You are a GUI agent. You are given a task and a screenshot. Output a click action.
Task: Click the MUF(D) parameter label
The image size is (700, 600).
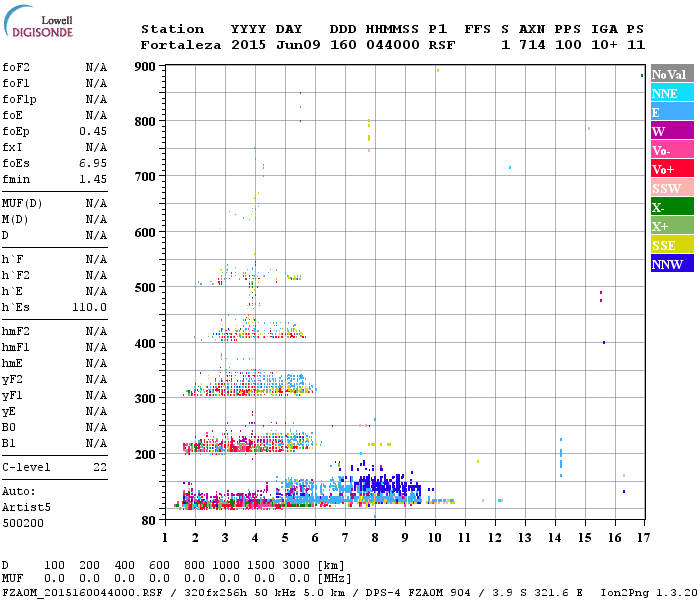tap(22, 204)
